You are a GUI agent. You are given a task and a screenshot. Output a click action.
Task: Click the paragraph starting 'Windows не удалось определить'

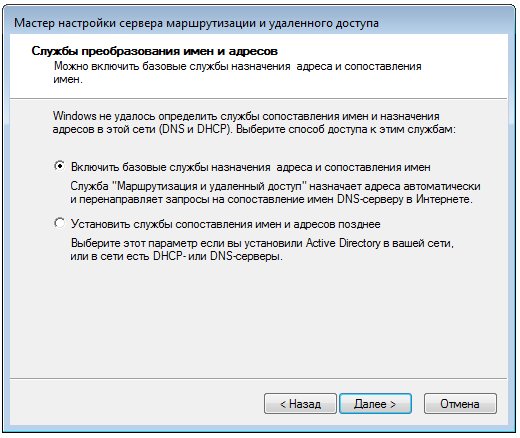click(x=254, y=122)
